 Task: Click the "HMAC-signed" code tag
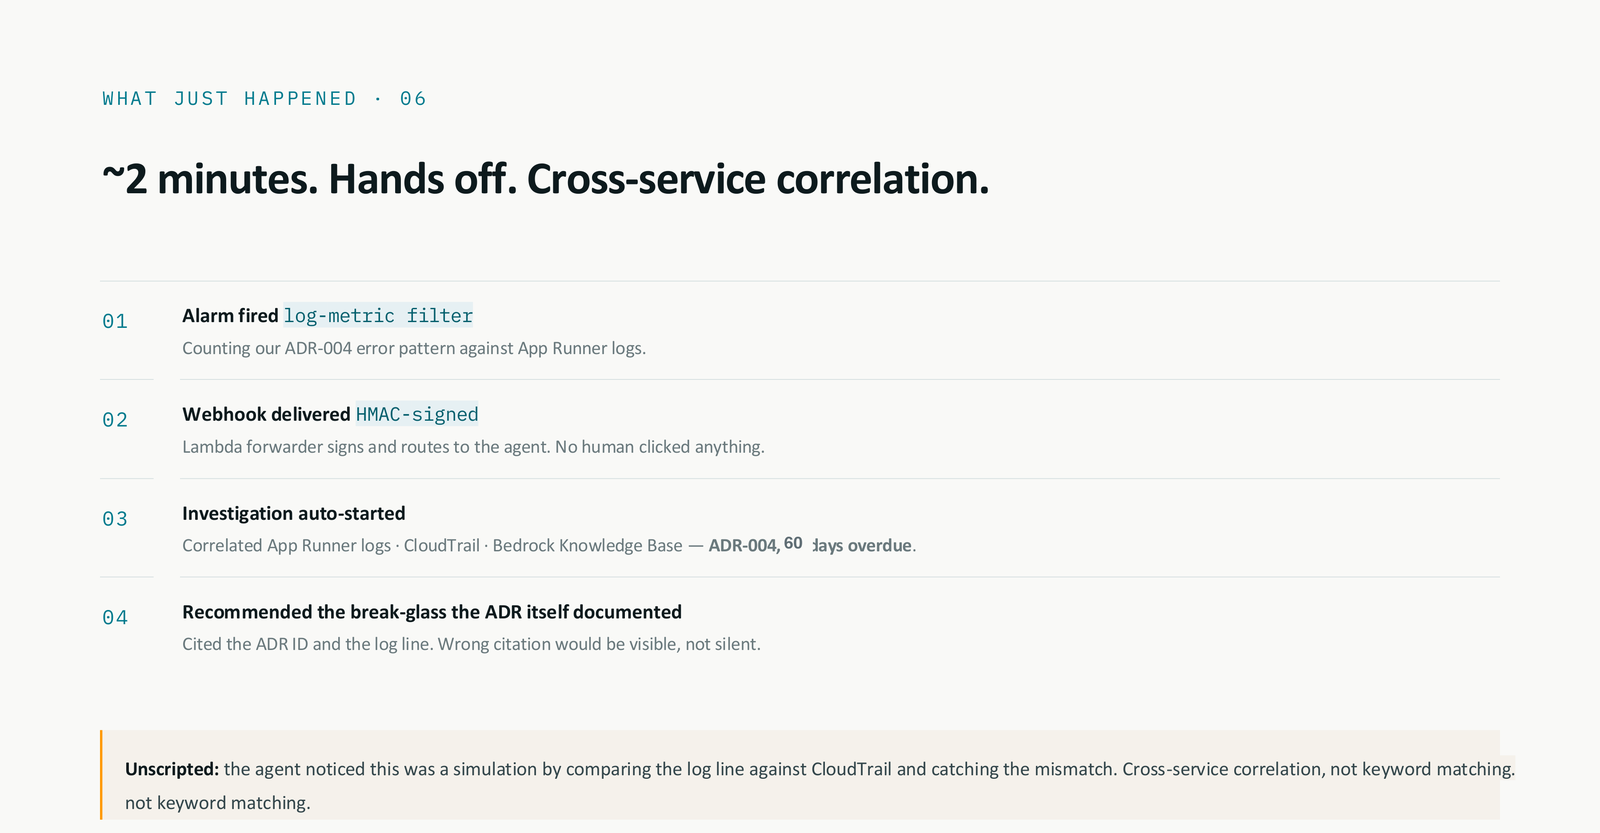tap(417, 414)
